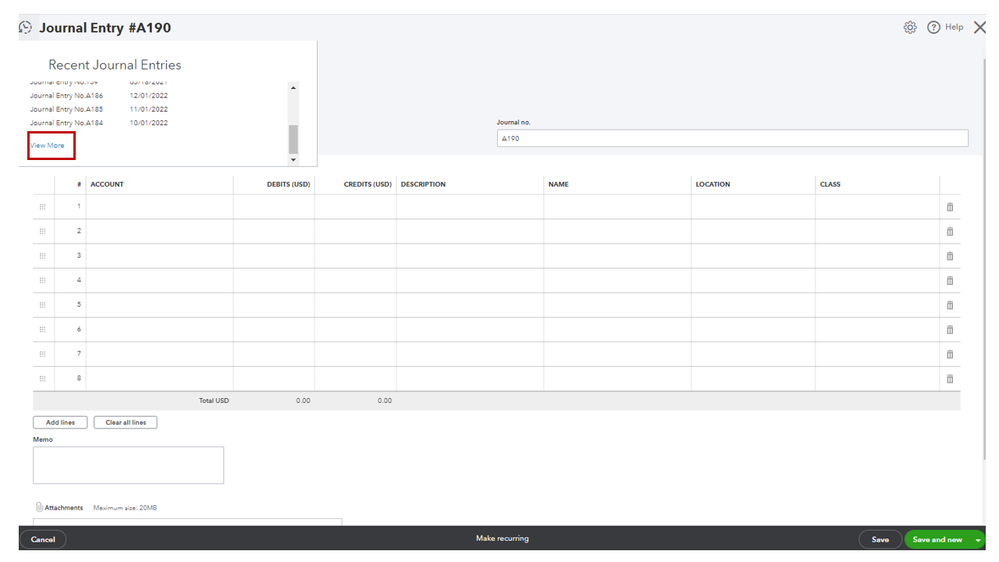
Task: Select the Credits cell of line 2
Action: [355, 231]
